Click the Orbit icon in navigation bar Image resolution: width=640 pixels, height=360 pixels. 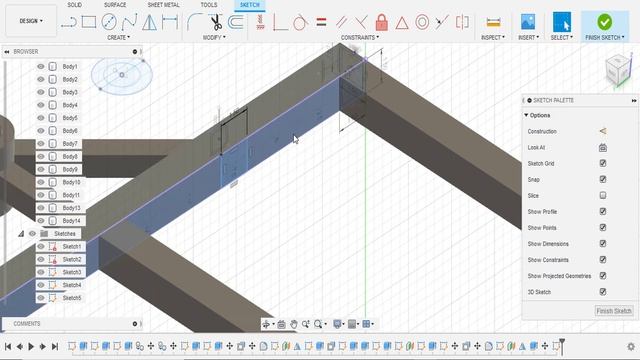pyautogui.click(x=267, y=324)
